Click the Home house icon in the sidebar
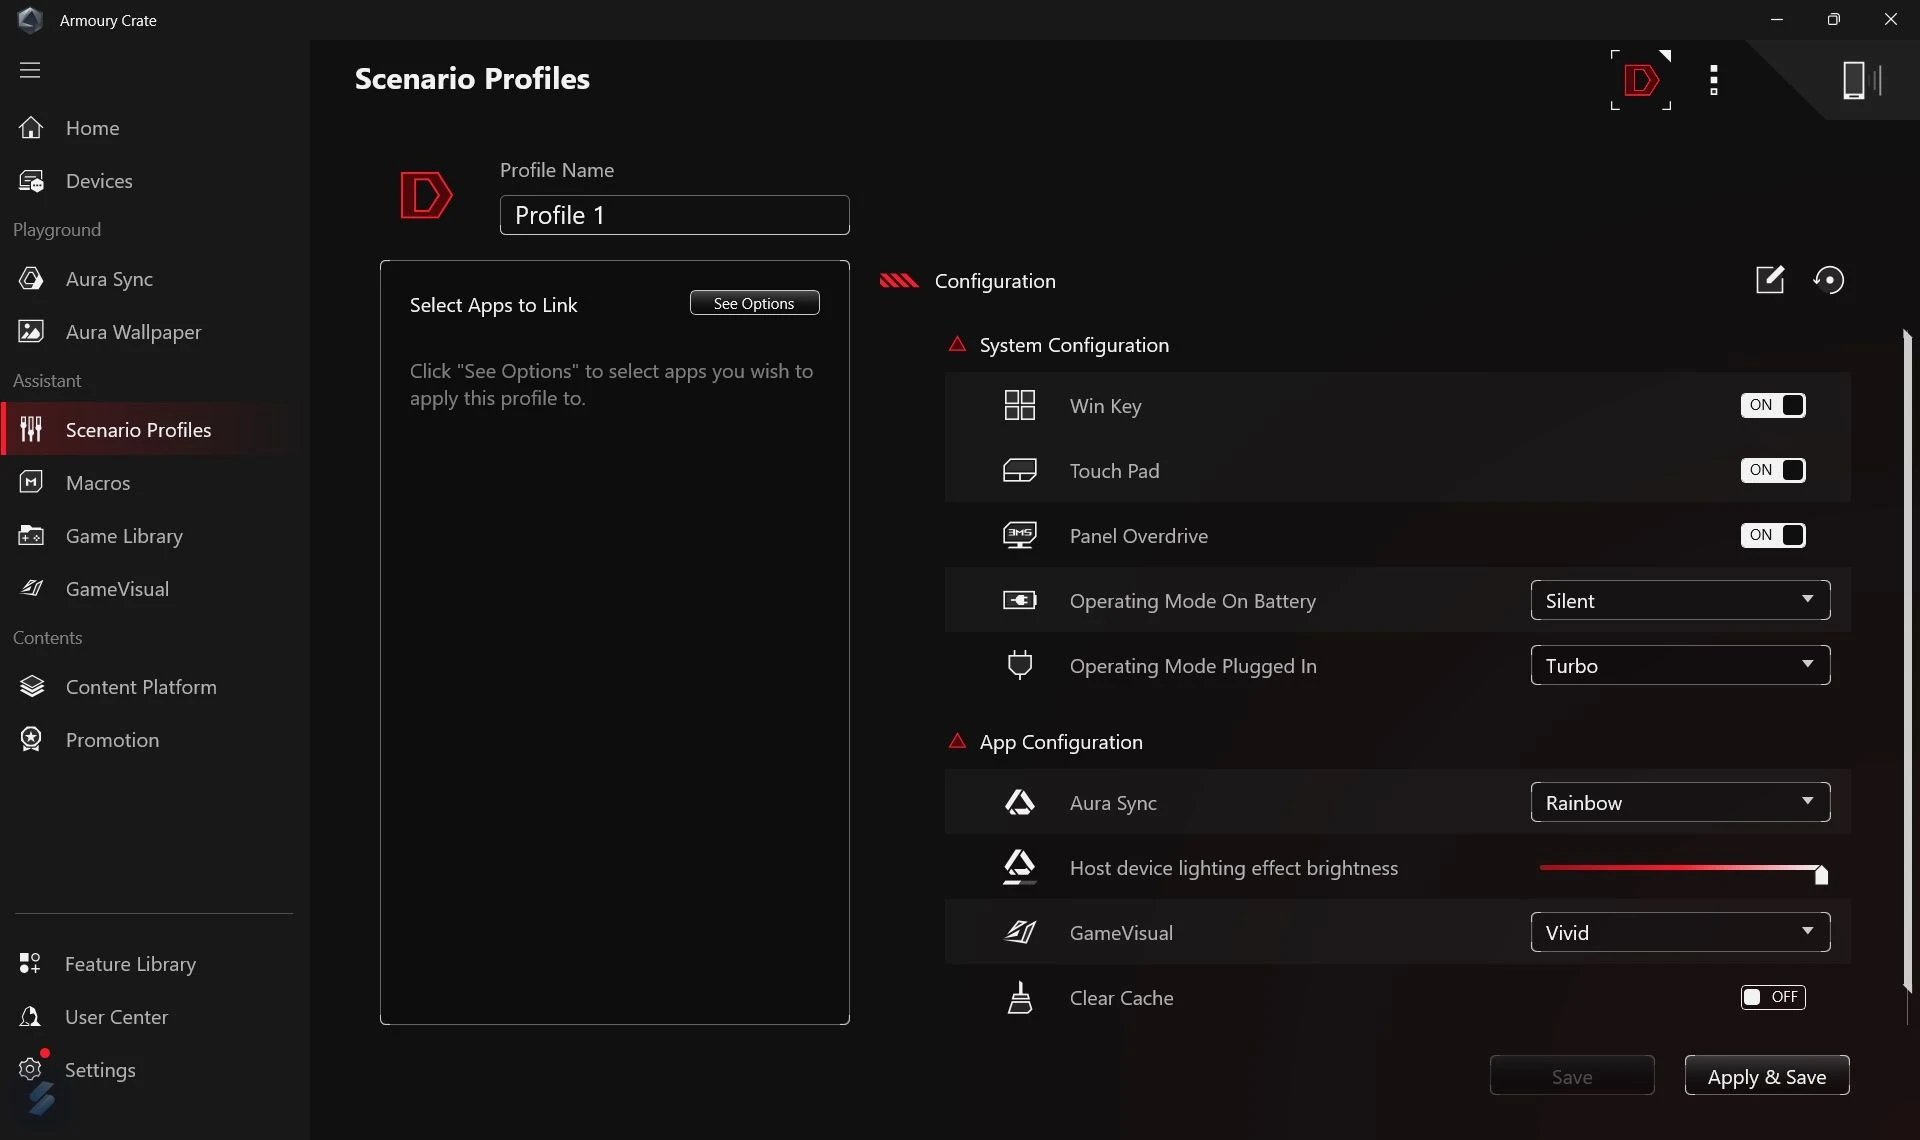 [31, 128]
